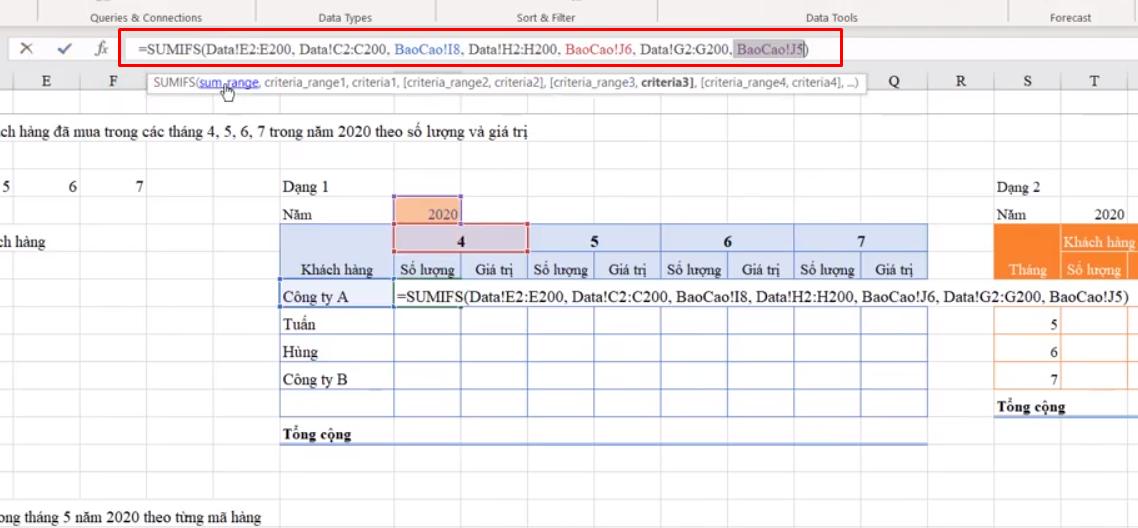
Task: Select Tuấn customer cell
Action: click(x=337, y=321)
